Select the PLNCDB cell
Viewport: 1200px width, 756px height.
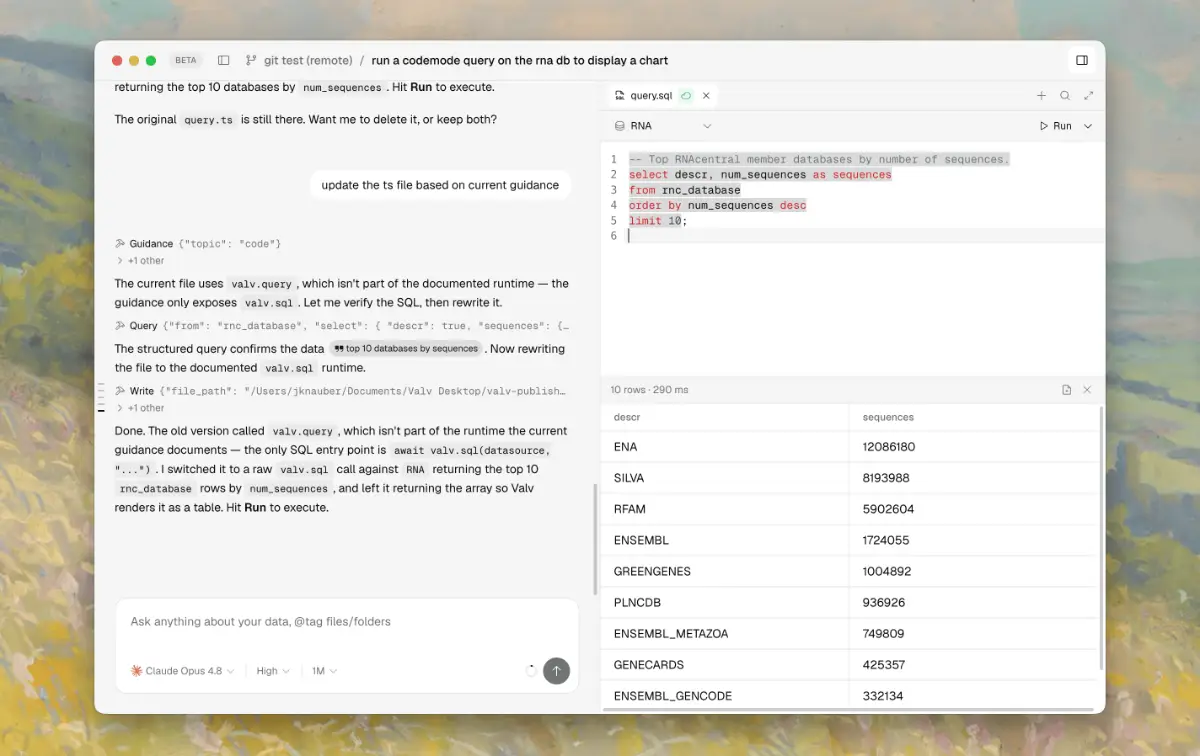(x=724, y=602)
